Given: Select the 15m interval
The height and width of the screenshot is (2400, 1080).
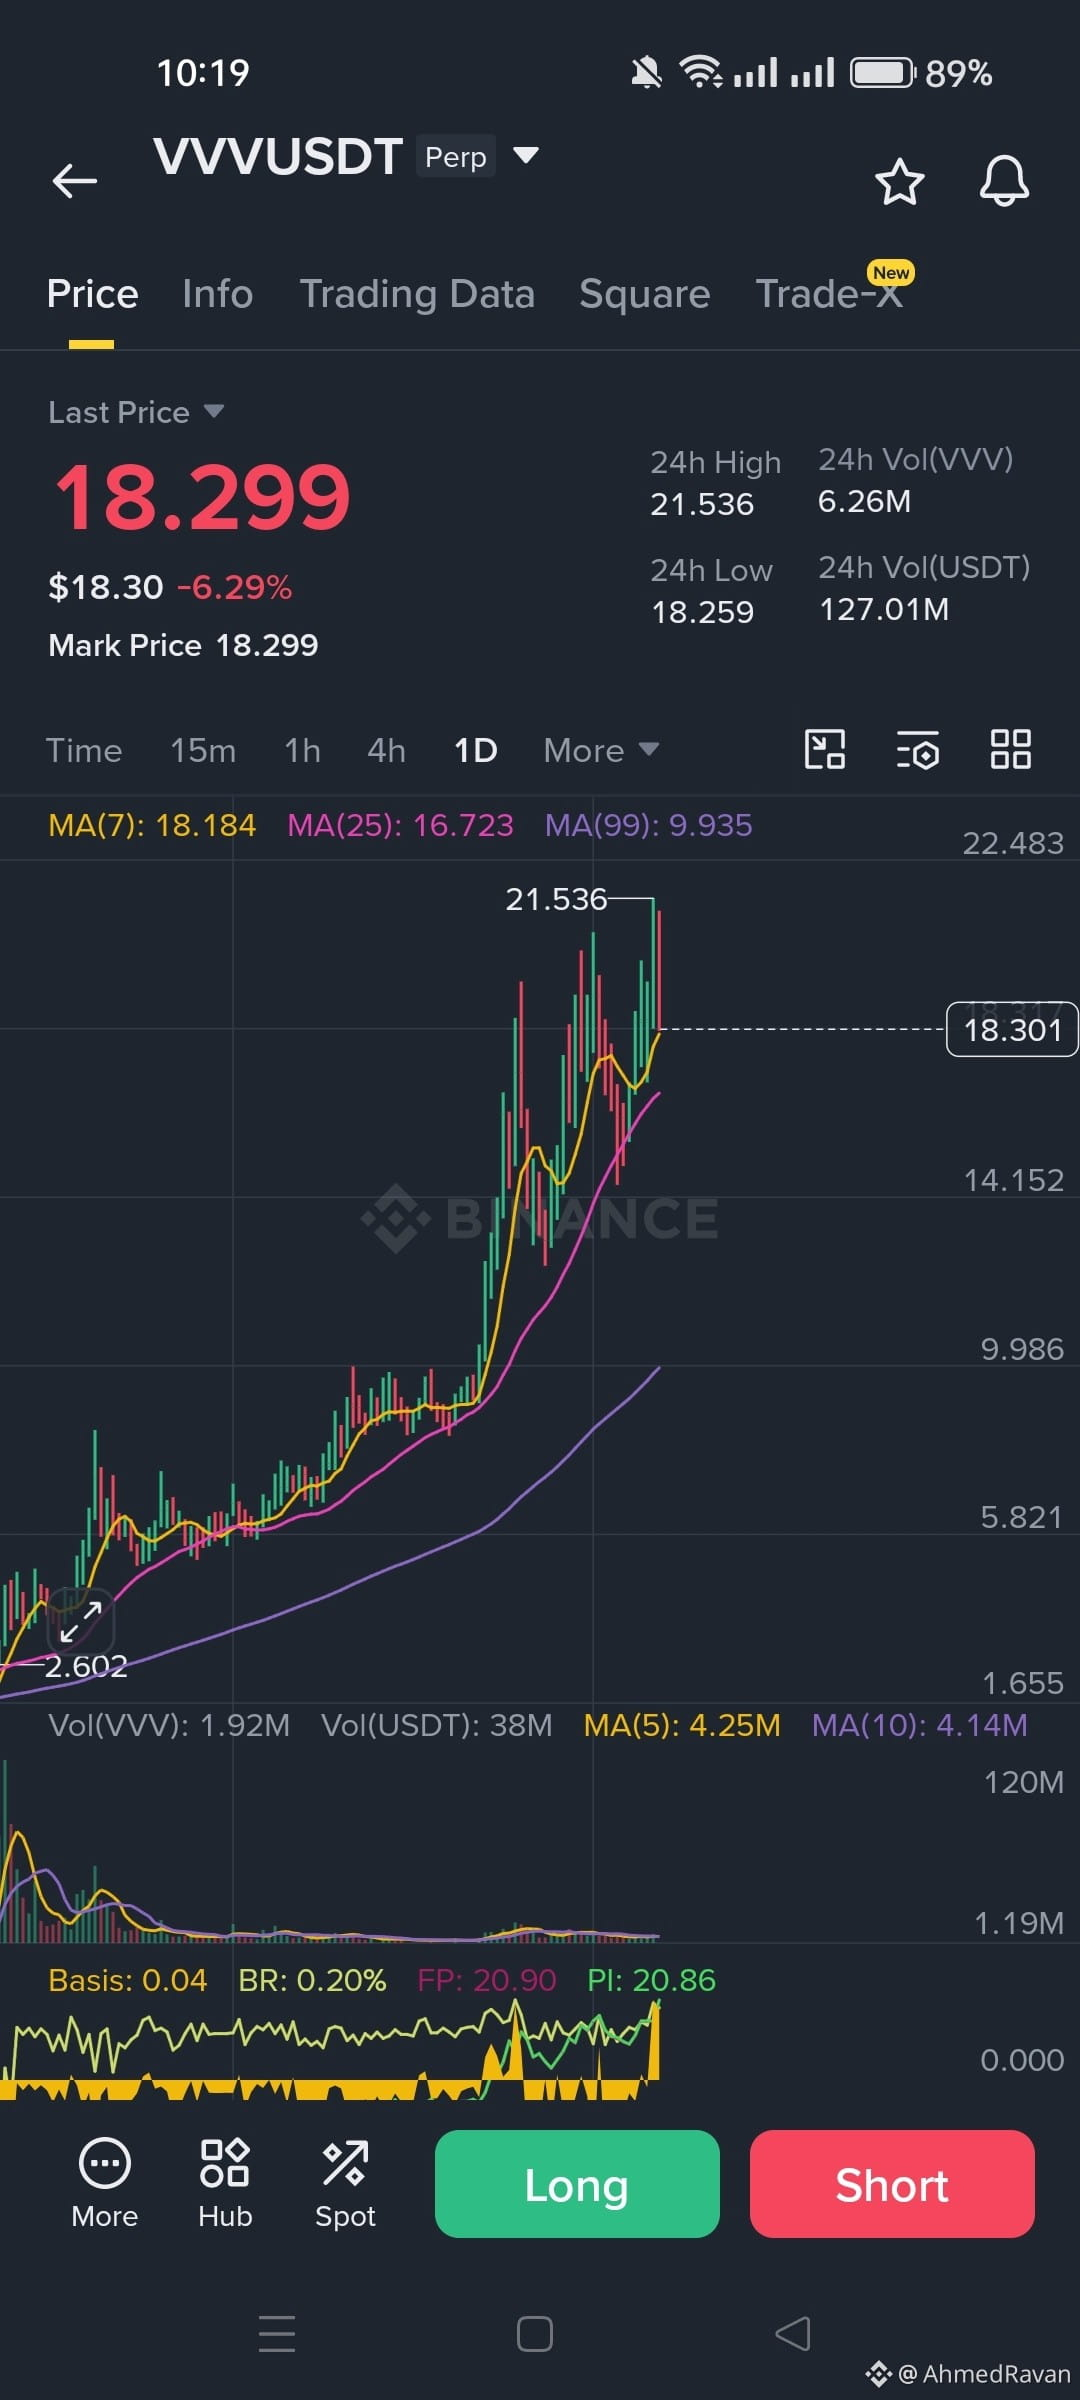Looking at the screenshot, I should (x=203, y=750).
